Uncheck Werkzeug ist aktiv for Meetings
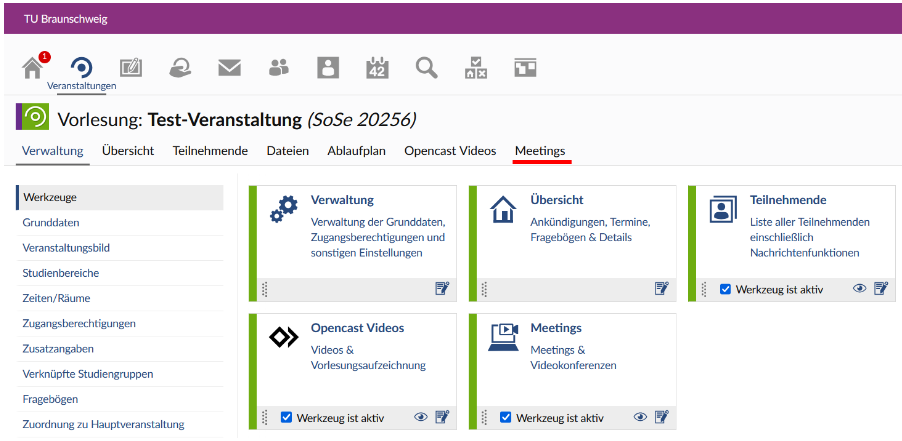 pyautogui.click(x=506, y=417)
